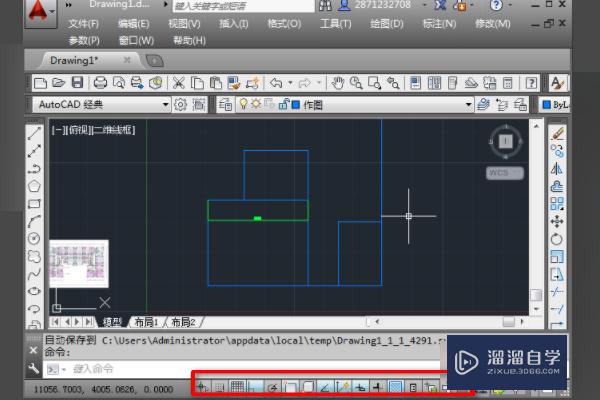Select the Revision Cloud tool

(34, 256)
